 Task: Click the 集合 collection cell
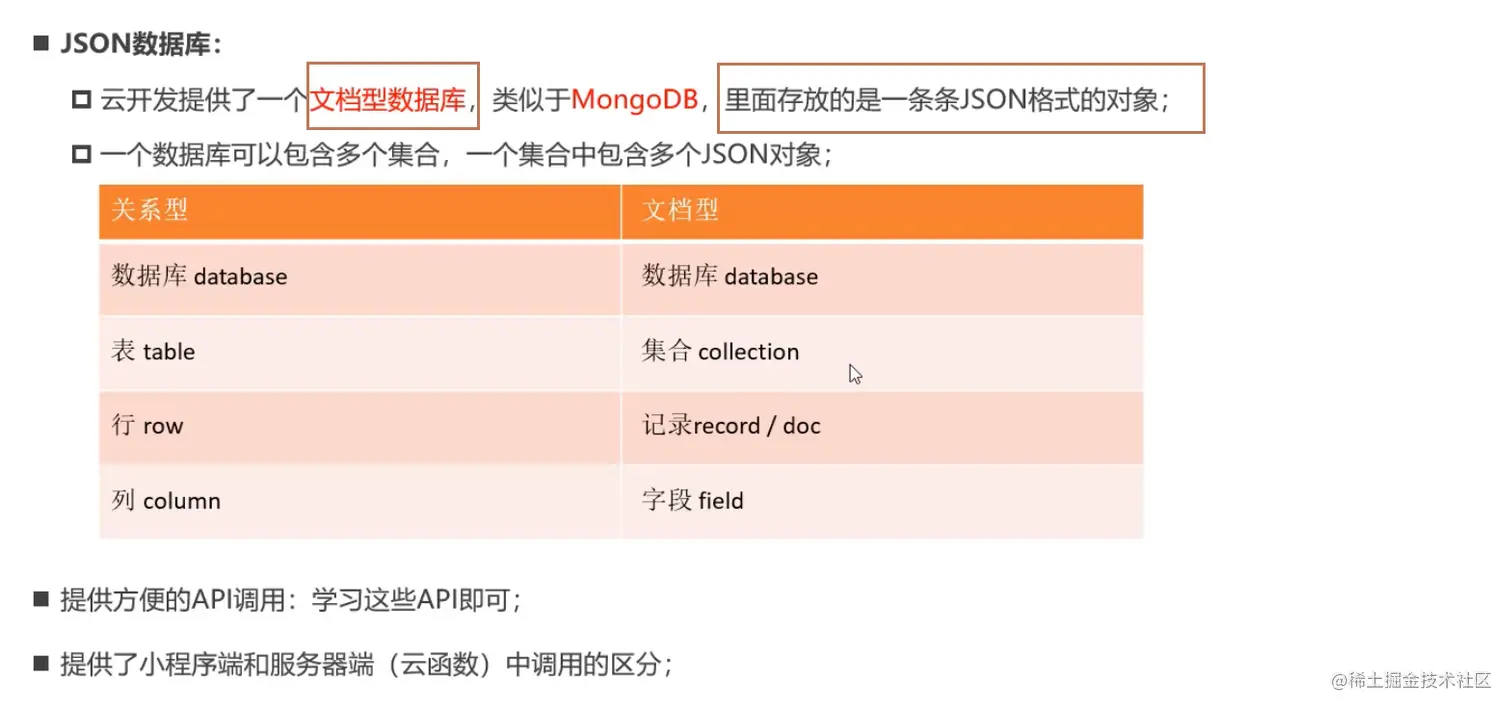coord(882,352)
